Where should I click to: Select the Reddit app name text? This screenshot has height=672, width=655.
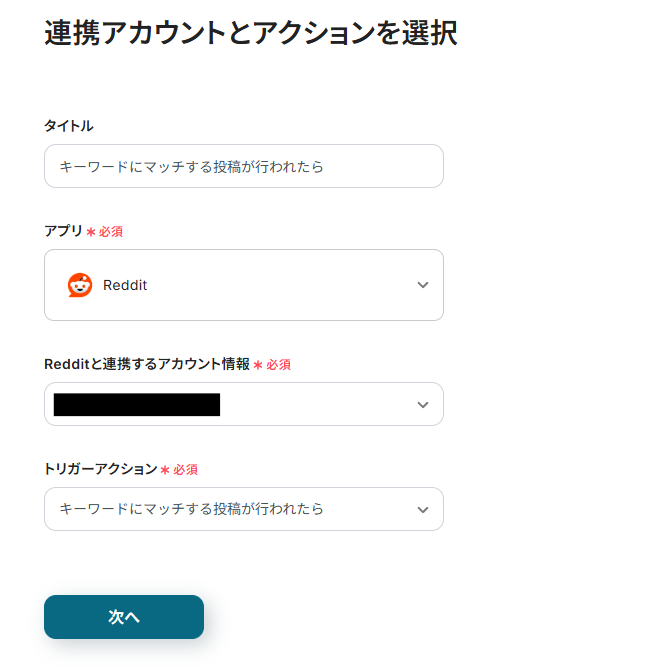coord(125,285)
